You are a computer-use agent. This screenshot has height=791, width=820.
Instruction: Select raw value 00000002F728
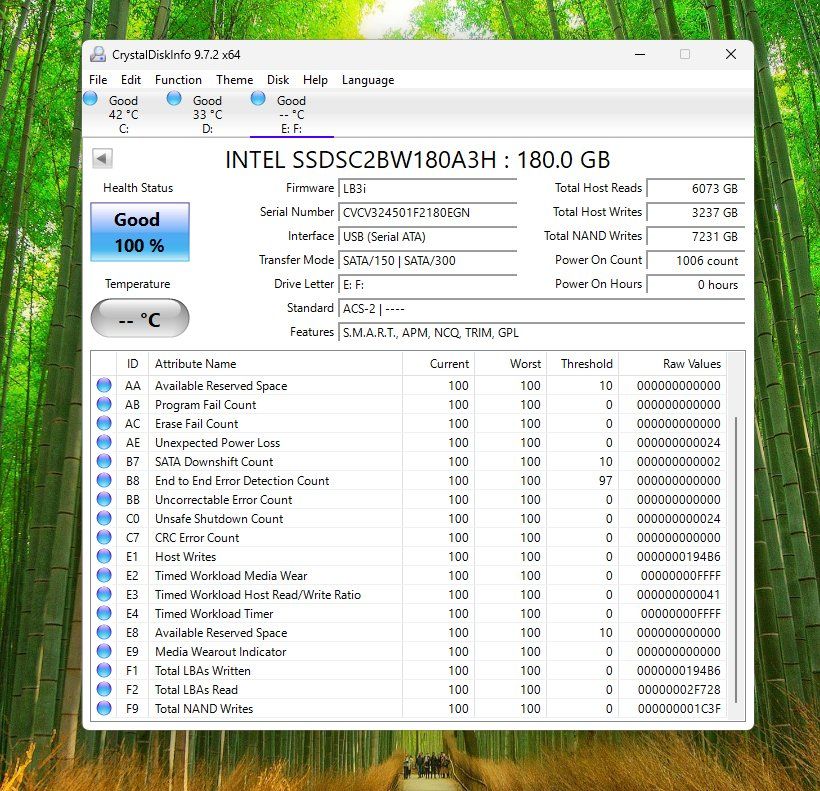pyautogui.click(x=679, y=690)
